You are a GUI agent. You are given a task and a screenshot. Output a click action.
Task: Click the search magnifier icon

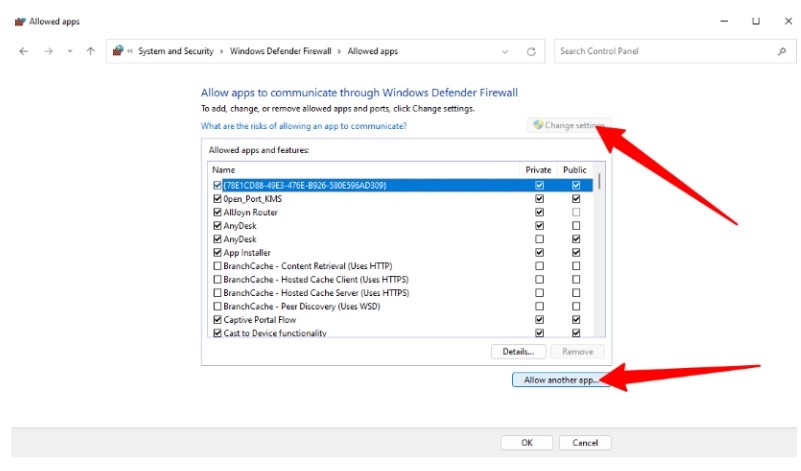(x=782, y=51)
